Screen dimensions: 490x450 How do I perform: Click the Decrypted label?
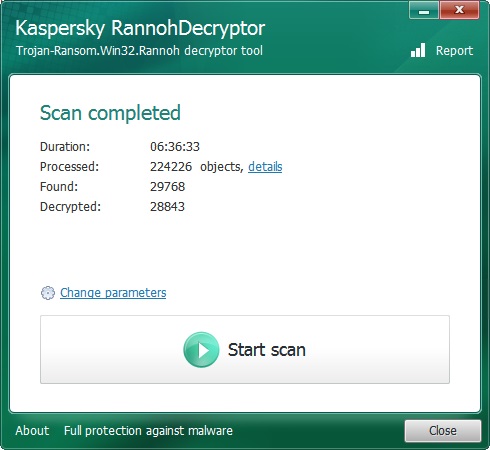click(x=70, y=207)
